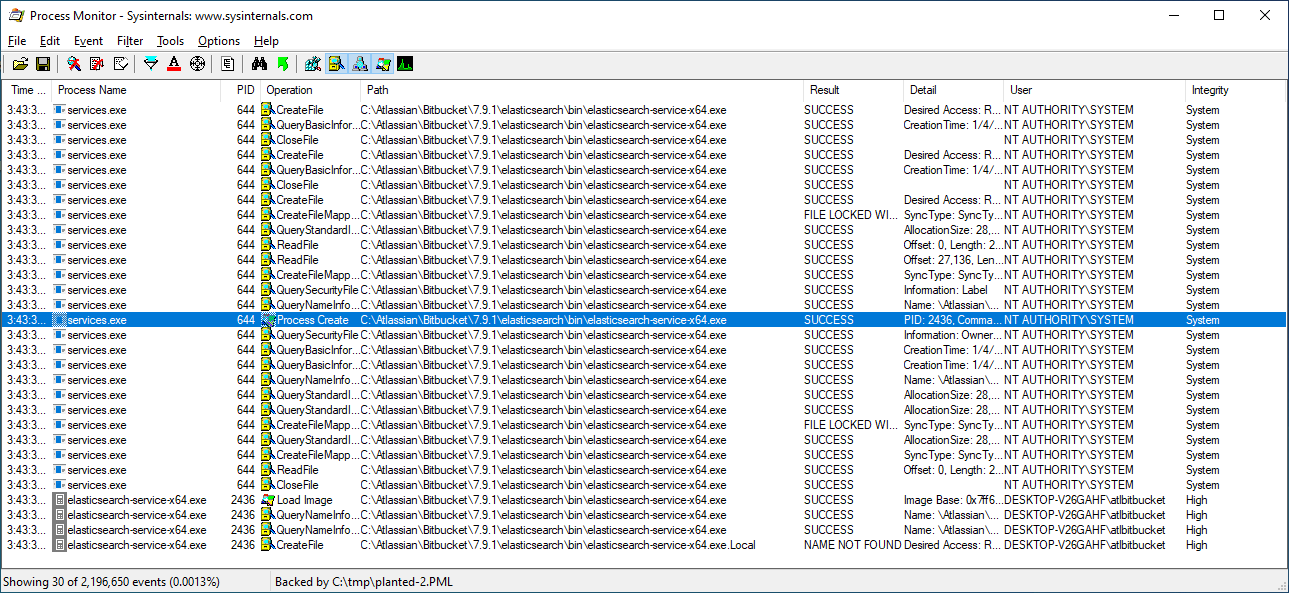1289x593 pixels.
Task: Open the Filter dialog funnel icon
Action: pos(151,64)
